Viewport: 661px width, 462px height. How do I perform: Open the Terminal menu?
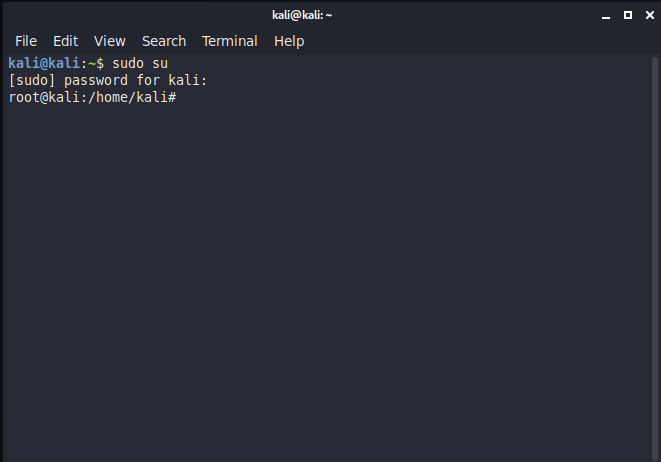tap(230, 41)
